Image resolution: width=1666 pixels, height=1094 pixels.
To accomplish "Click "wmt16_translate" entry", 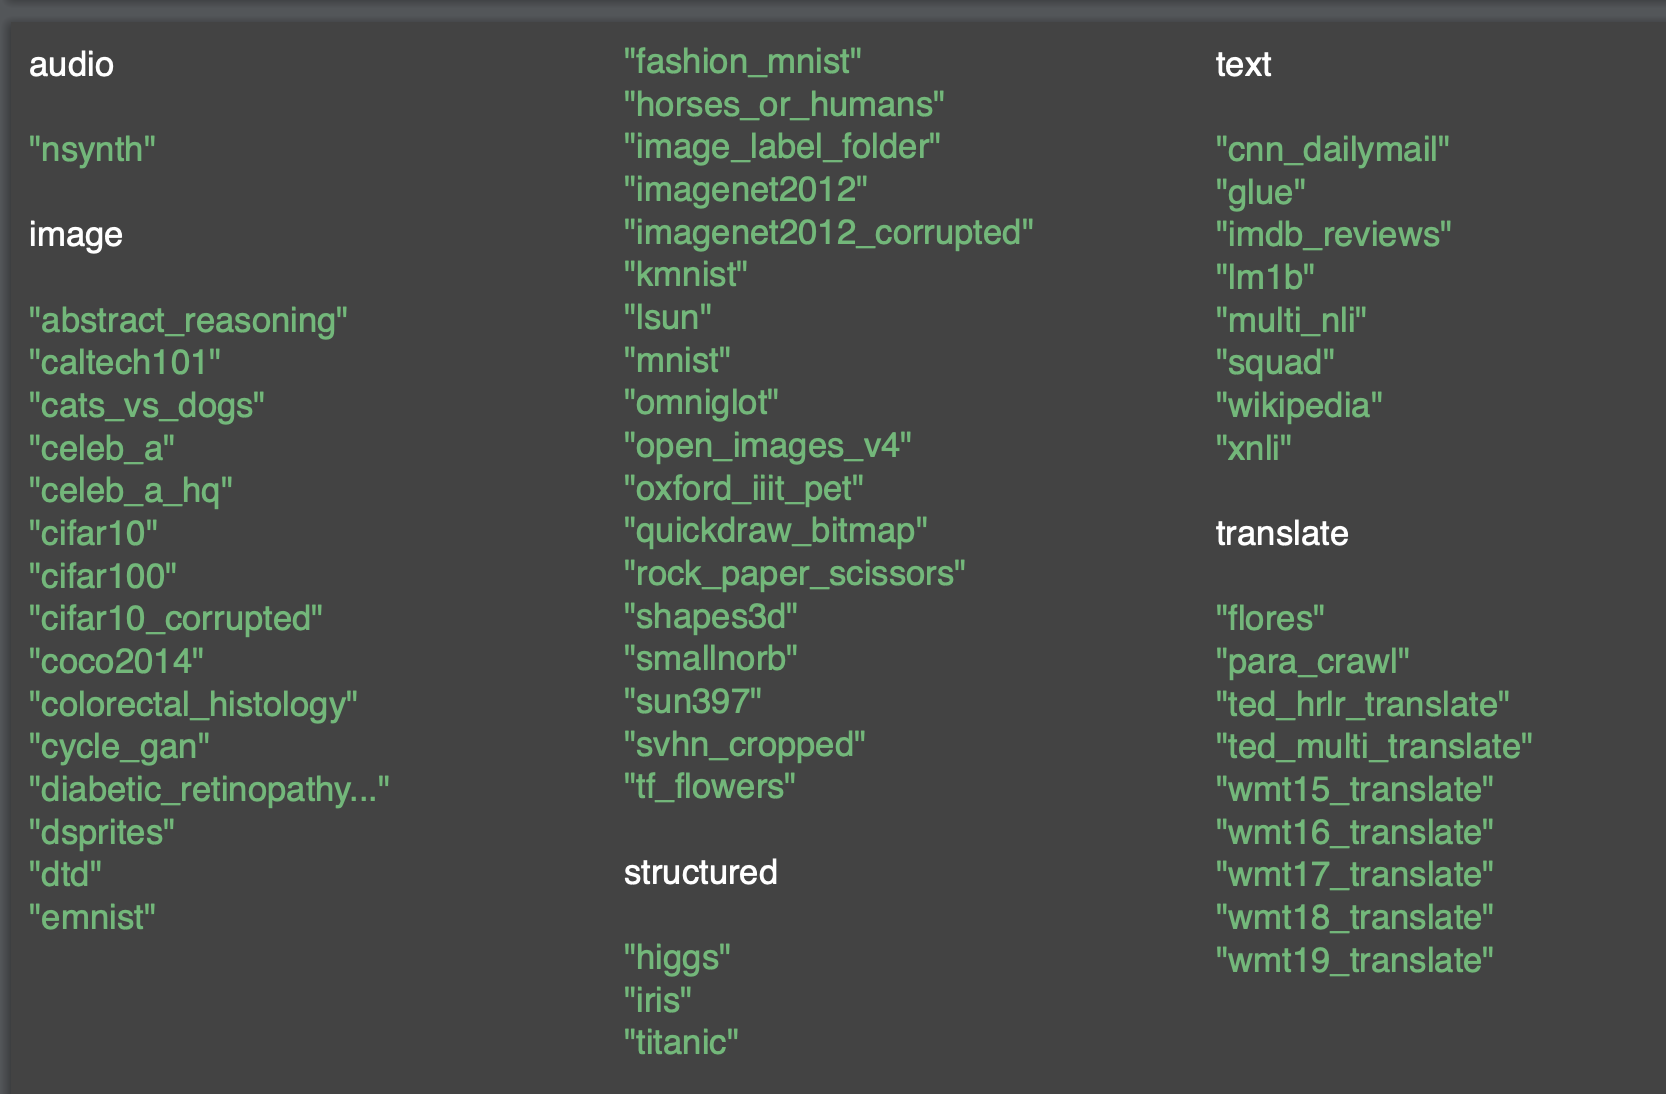I will [x=1355, y=833].
